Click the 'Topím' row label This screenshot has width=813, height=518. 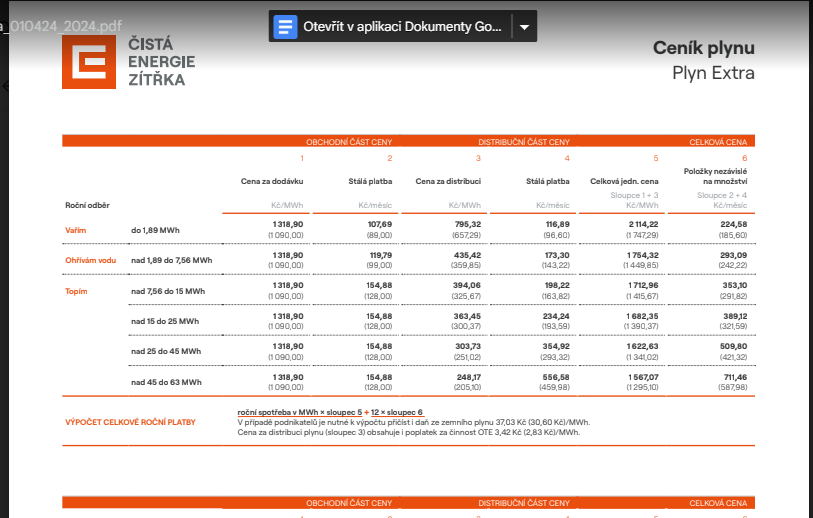point(77,291)
